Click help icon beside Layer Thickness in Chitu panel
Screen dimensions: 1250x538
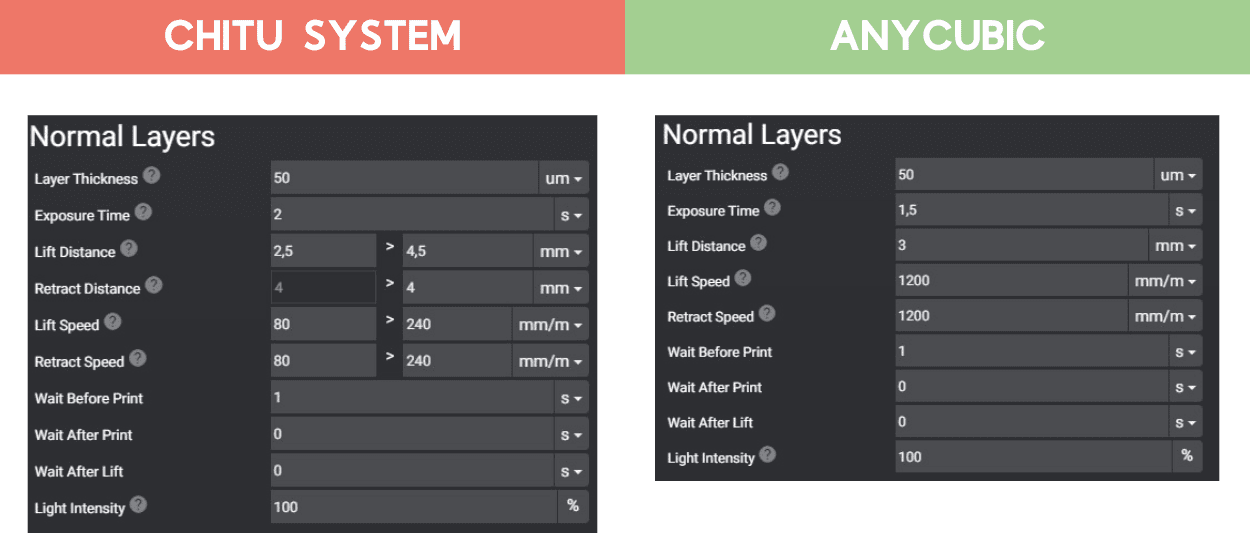(x=151, y=176)
